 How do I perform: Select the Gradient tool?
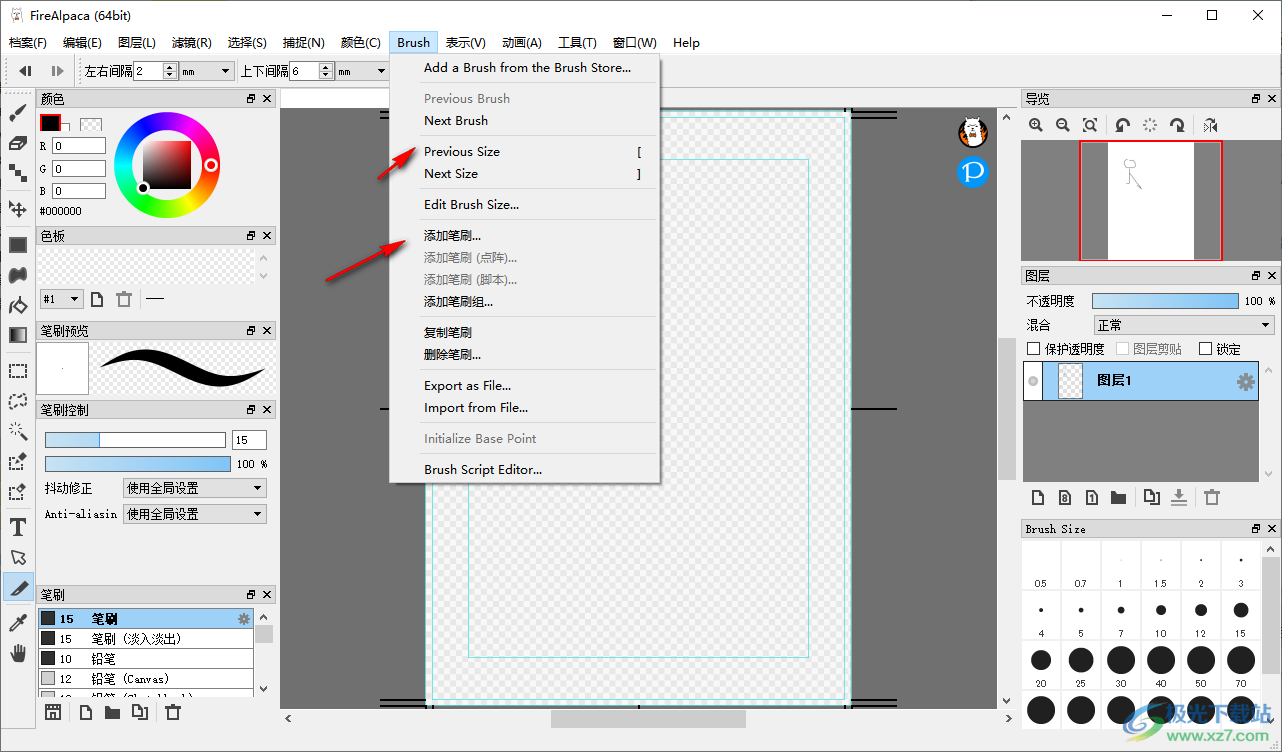tap(18, 335)
